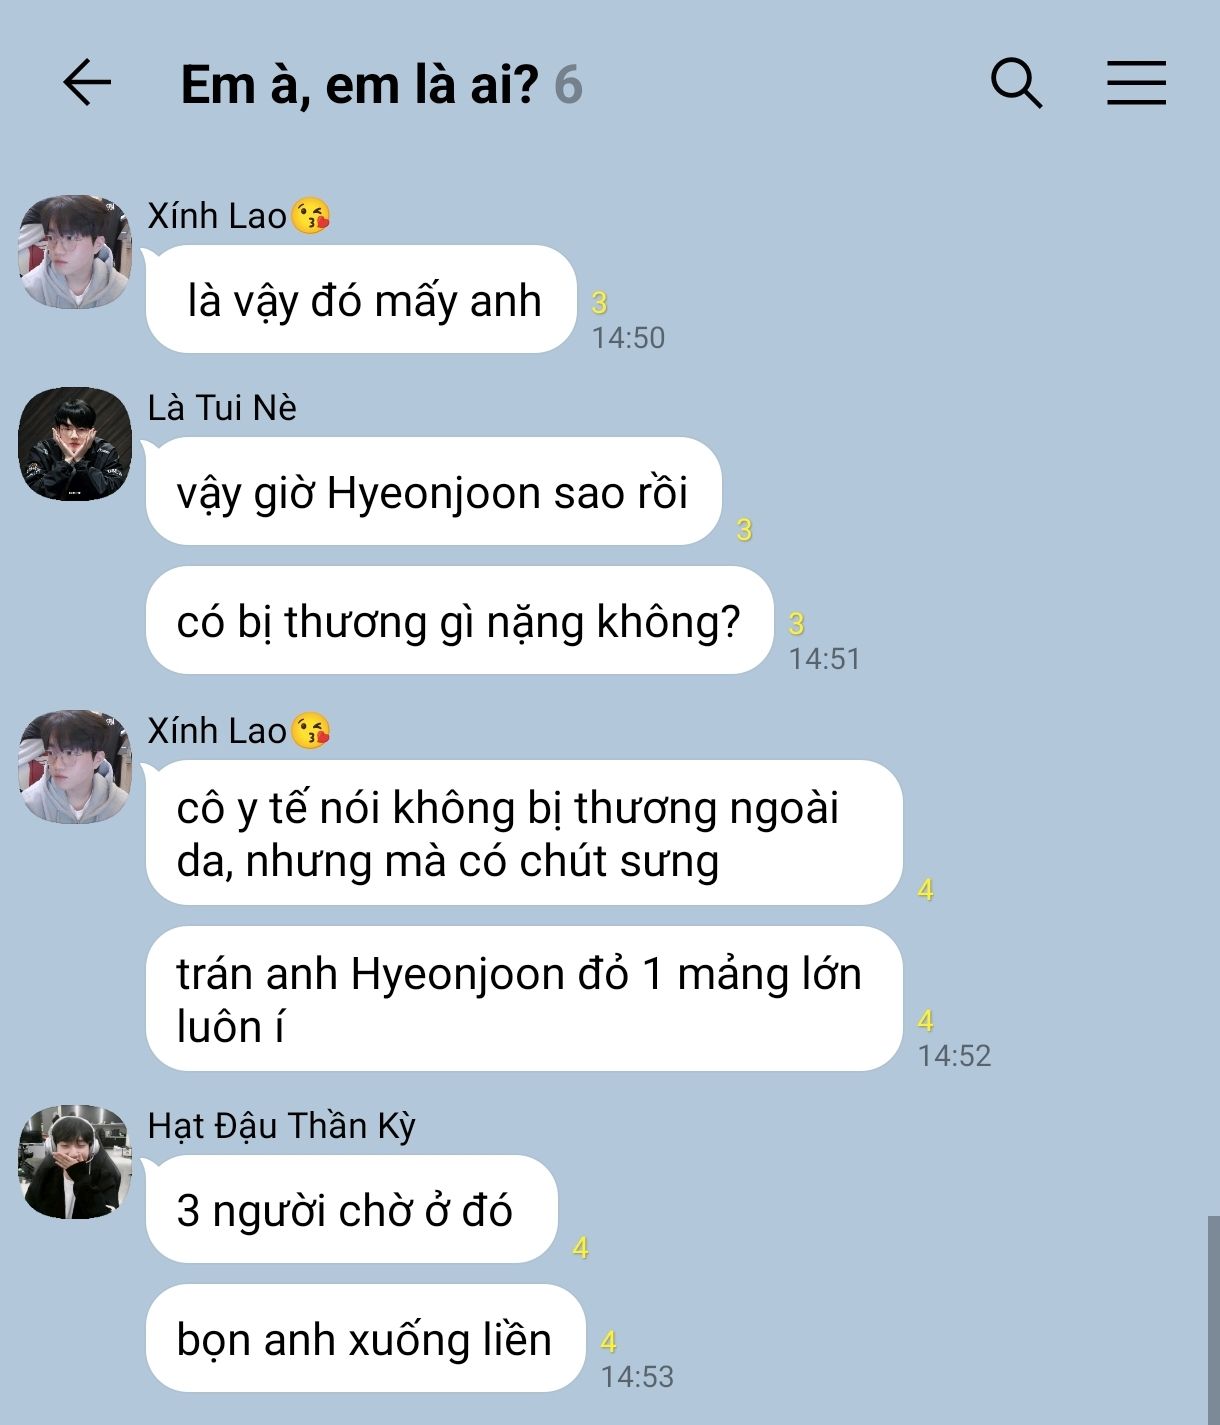Tap the sender name 'Là Tui Nè'
Image resolution: width=1220 pixels, height=1425 pixels.
[222, 408]
